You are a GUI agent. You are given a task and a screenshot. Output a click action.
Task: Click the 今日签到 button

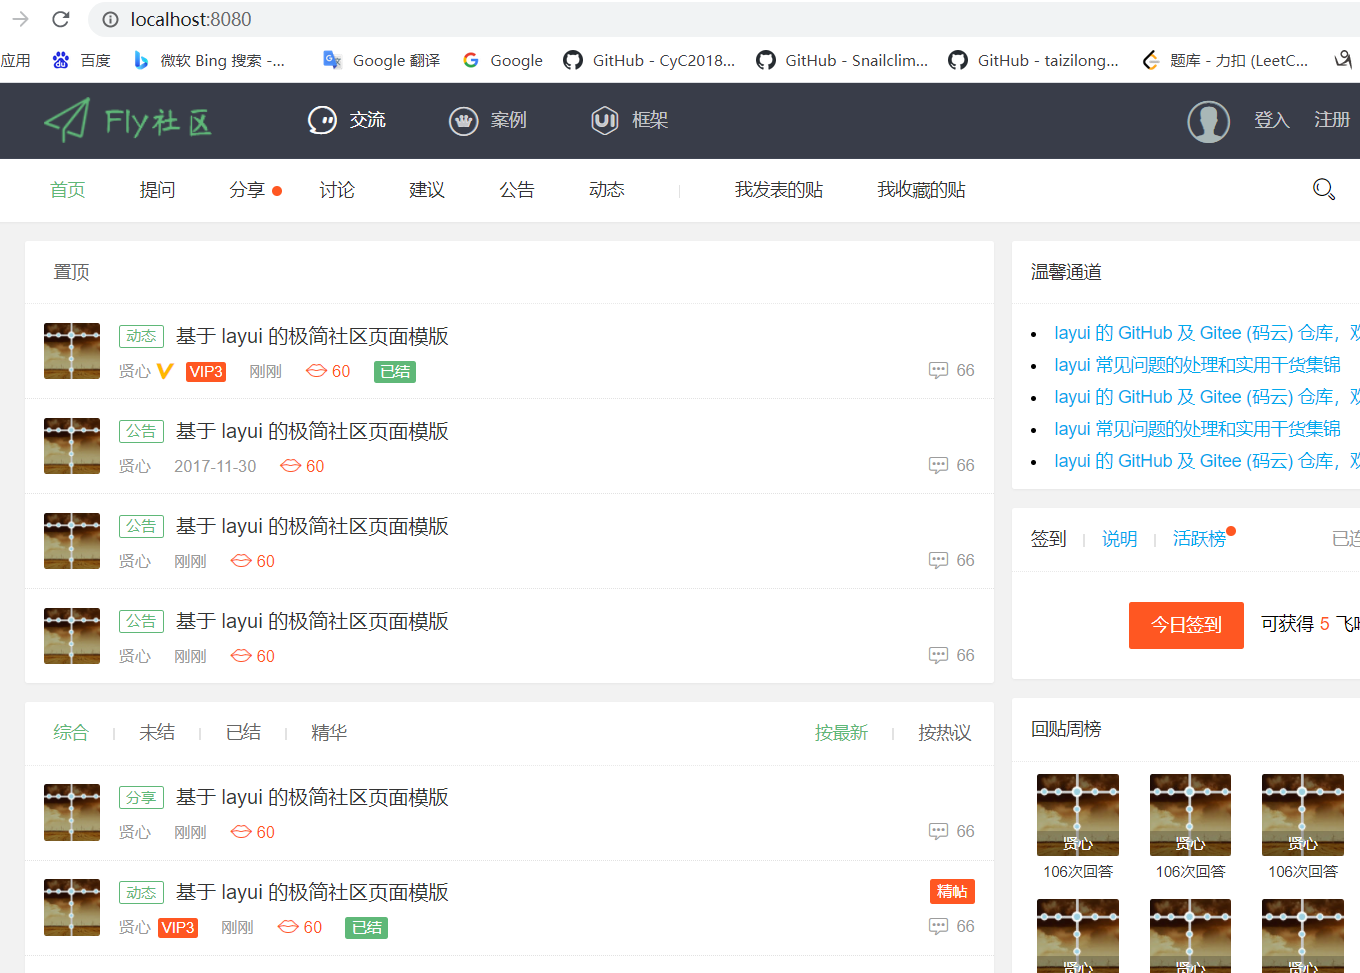pos(1186,625)
